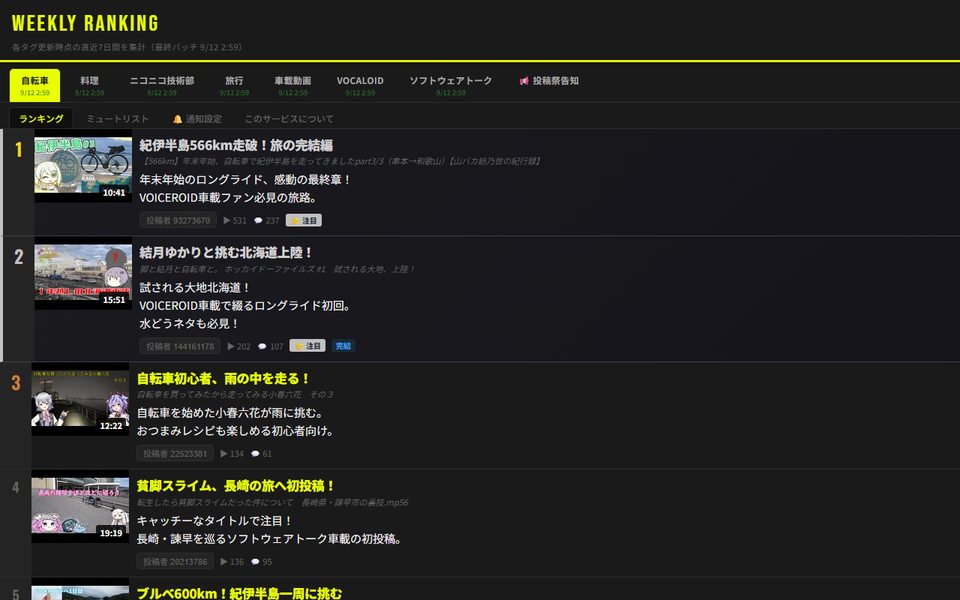Image resolution: width=960 pixels, height=600 pixels.
Task: Click play count icon showing 202
Action: (x=231, y=346)
